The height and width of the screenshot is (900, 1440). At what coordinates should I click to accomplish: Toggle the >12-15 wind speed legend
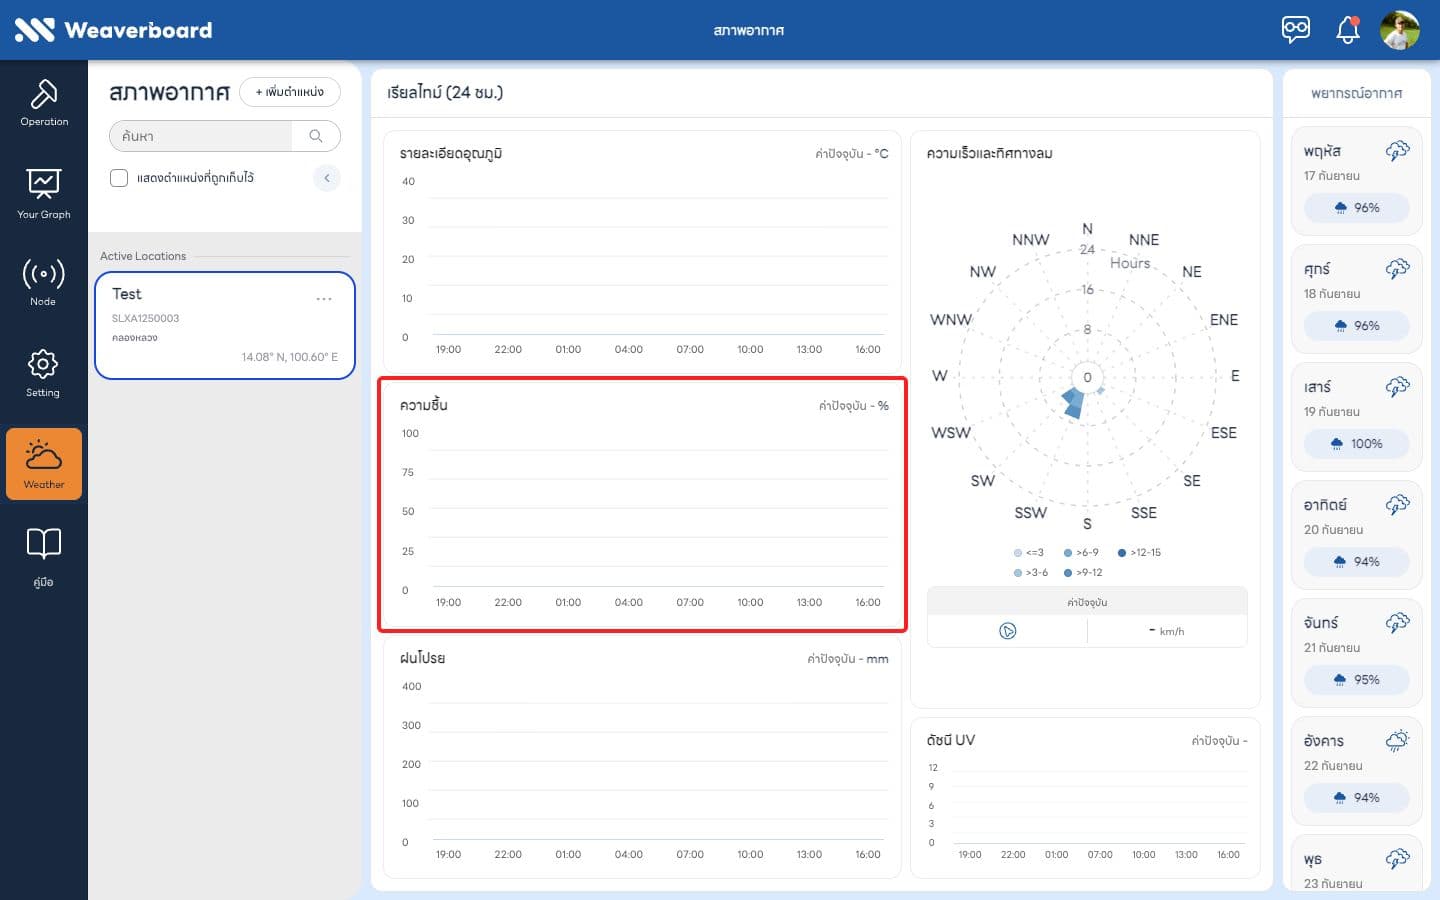click(1139, 552)
